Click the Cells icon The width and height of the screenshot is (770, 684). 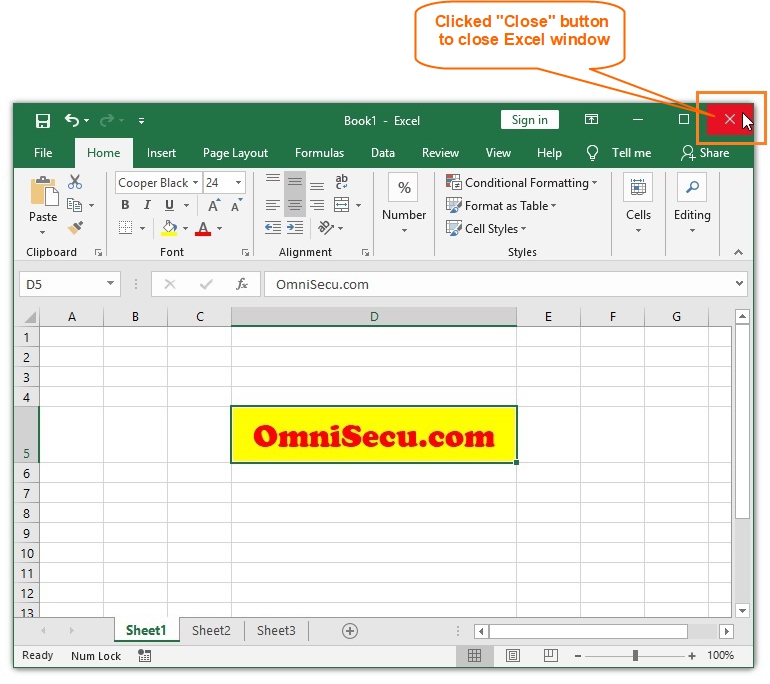click(638, 187)
